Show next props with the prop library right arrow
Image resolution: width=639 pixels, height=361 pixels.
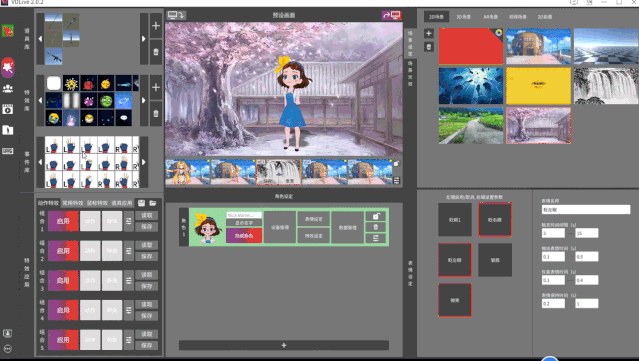click(x=143, y=39)
